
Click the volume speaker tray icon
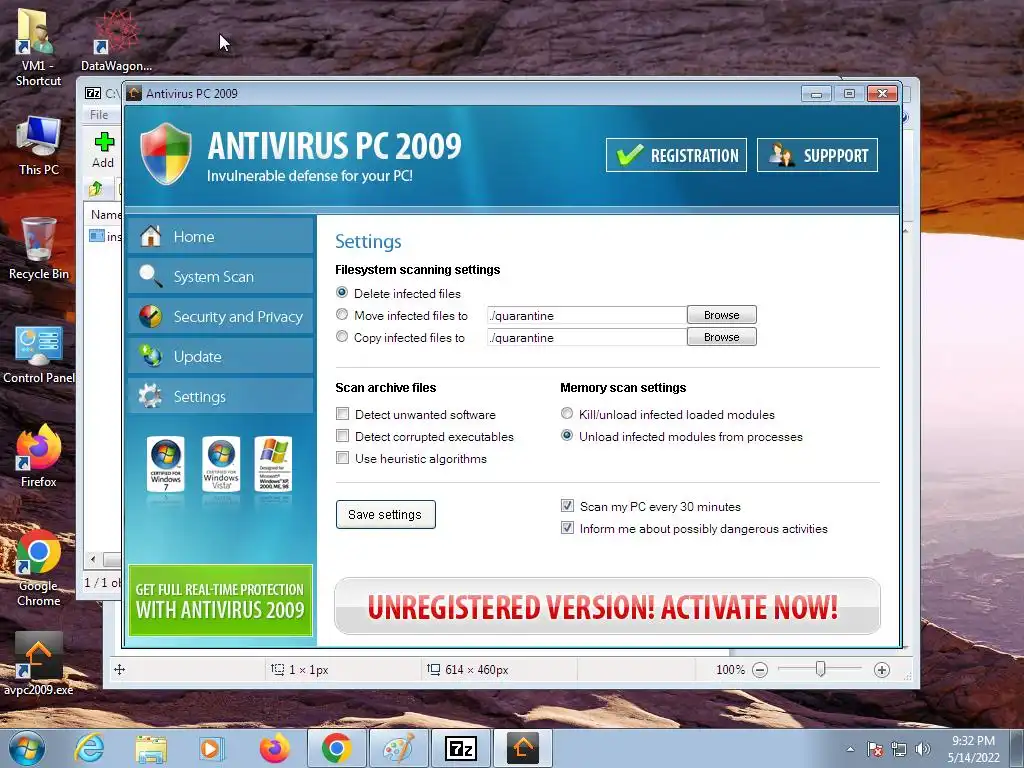(x=923, y=749)
